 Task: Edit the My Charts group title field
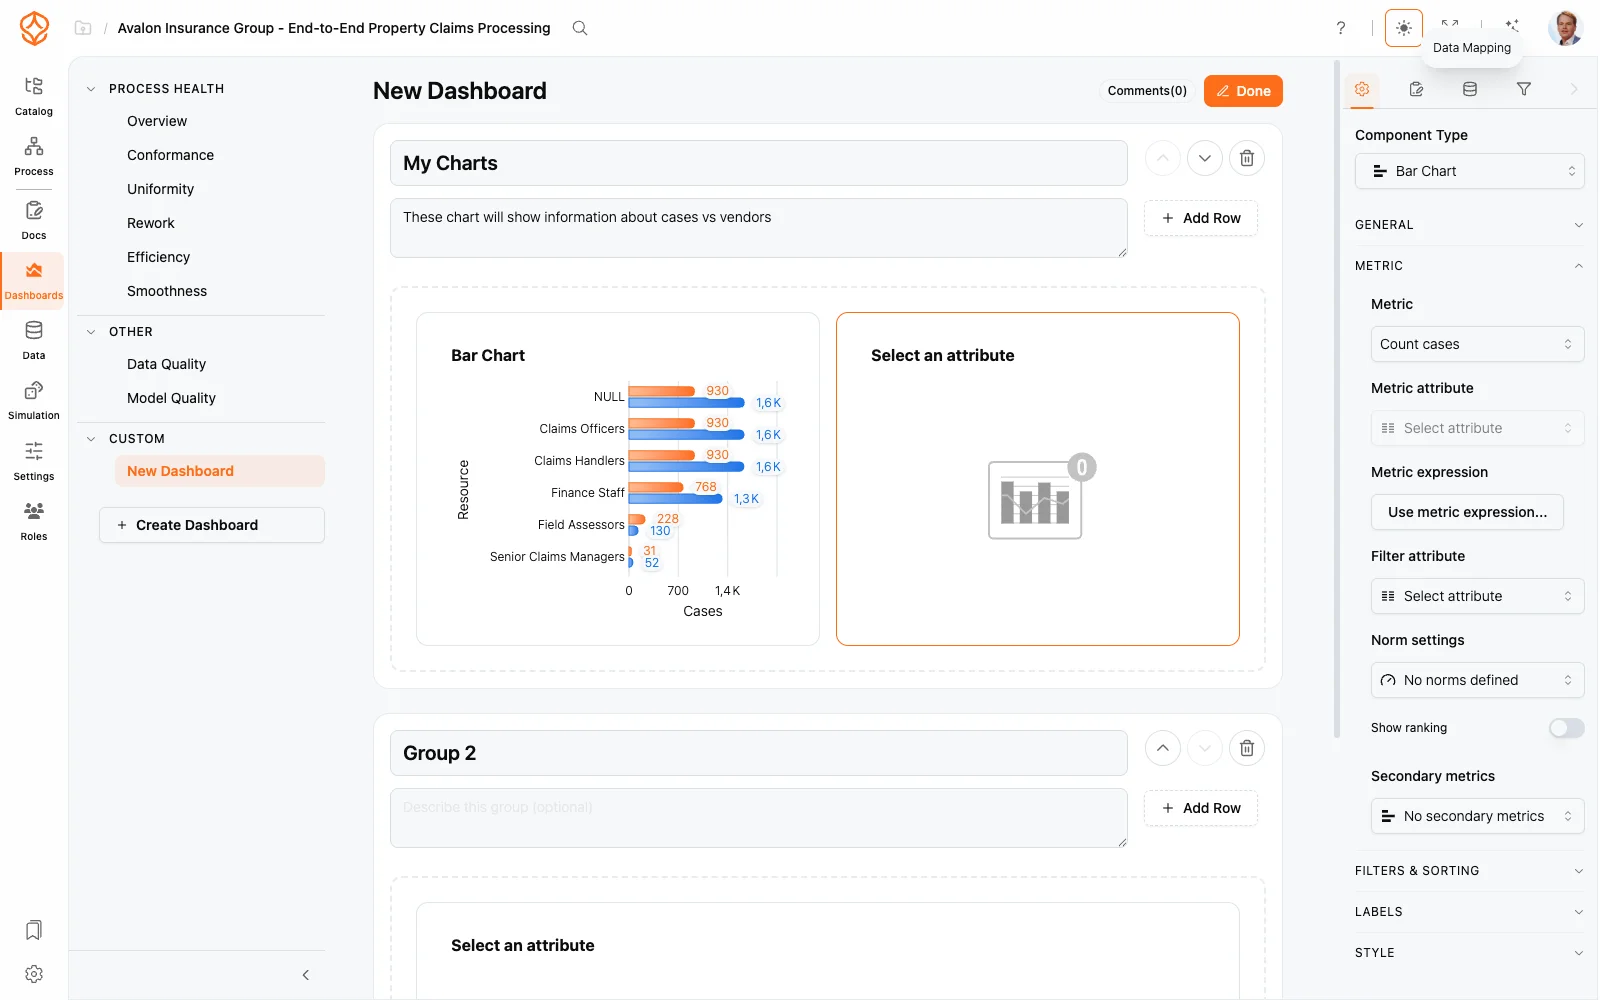[x=759, y=163]
